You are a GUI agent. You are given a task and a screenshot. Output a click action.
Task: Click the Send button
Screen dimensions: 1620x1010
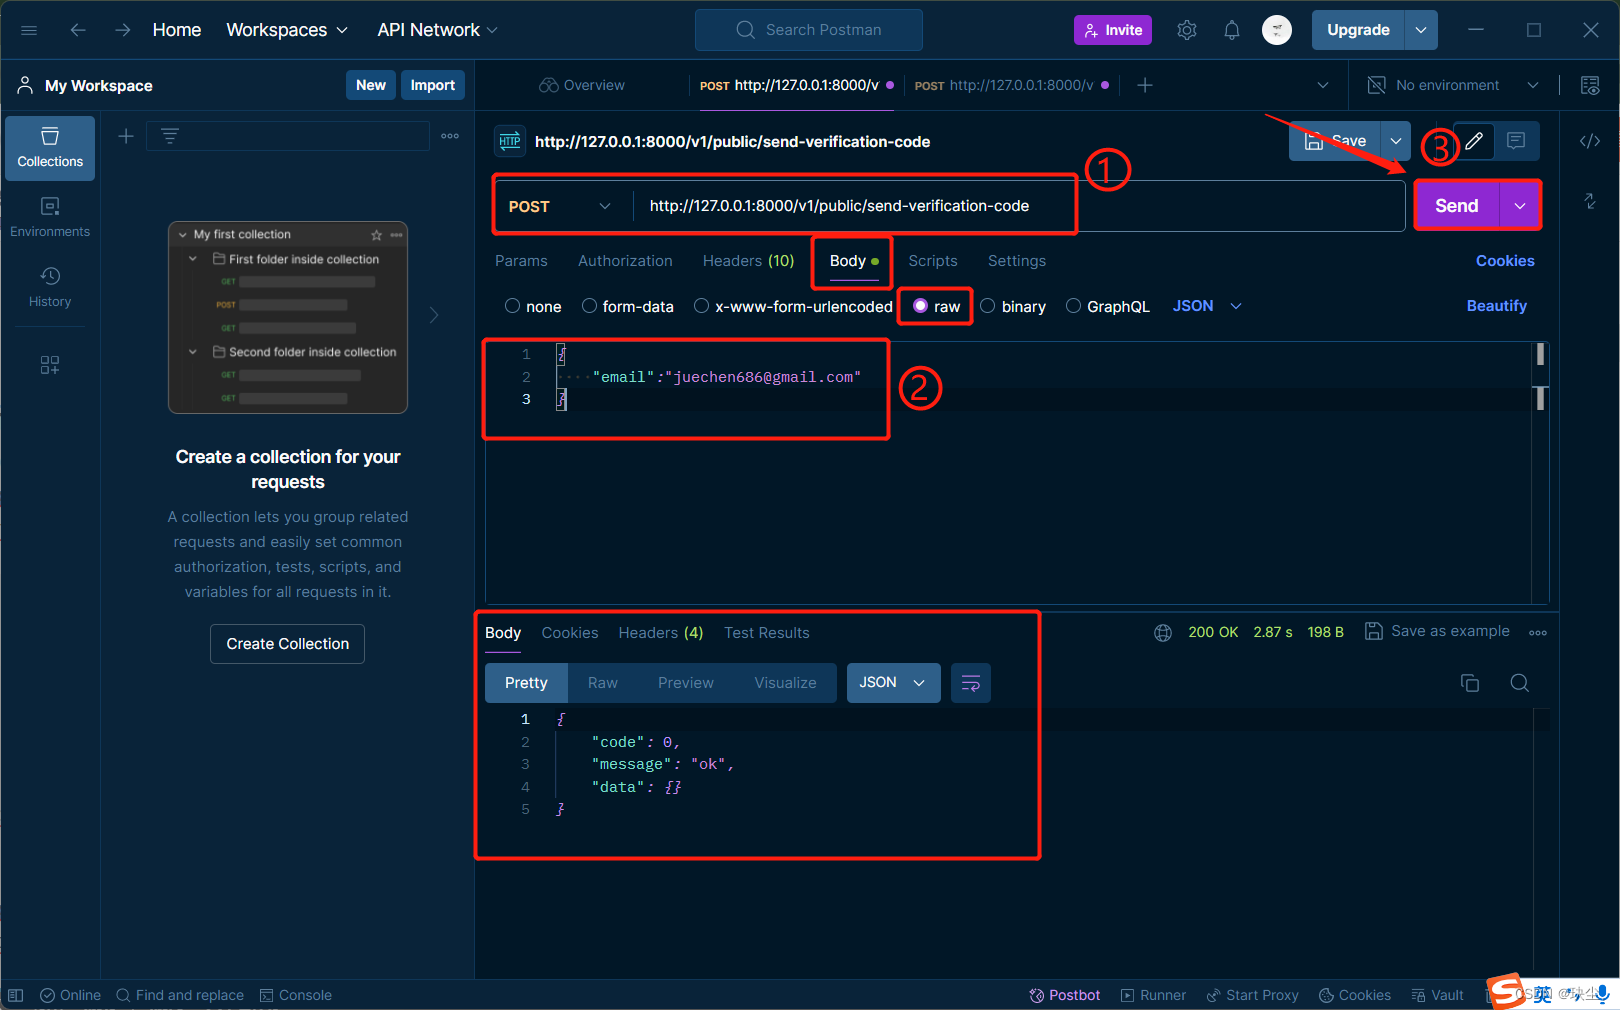click(x=1457, y=206)
